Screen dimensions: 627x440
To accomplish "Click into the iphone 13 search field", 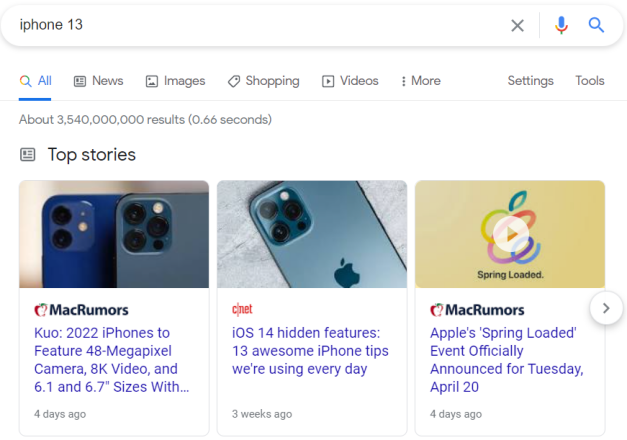I will tap(256, 25).
